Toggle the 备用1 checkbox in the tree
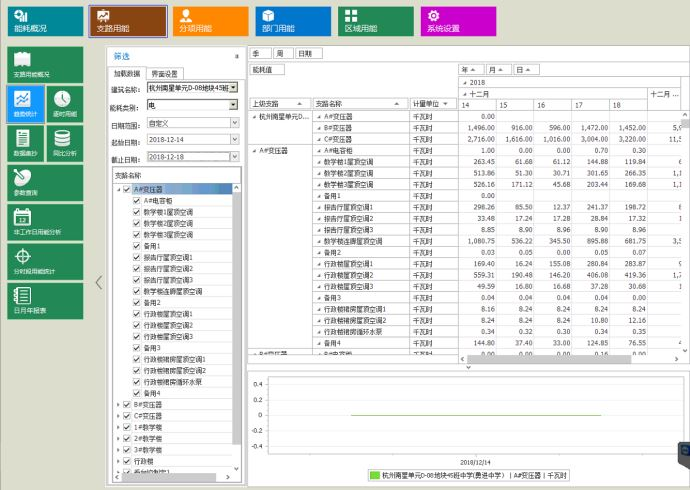Image resolution: width=690 pixels, height=490 pixels. pos(136,245)
